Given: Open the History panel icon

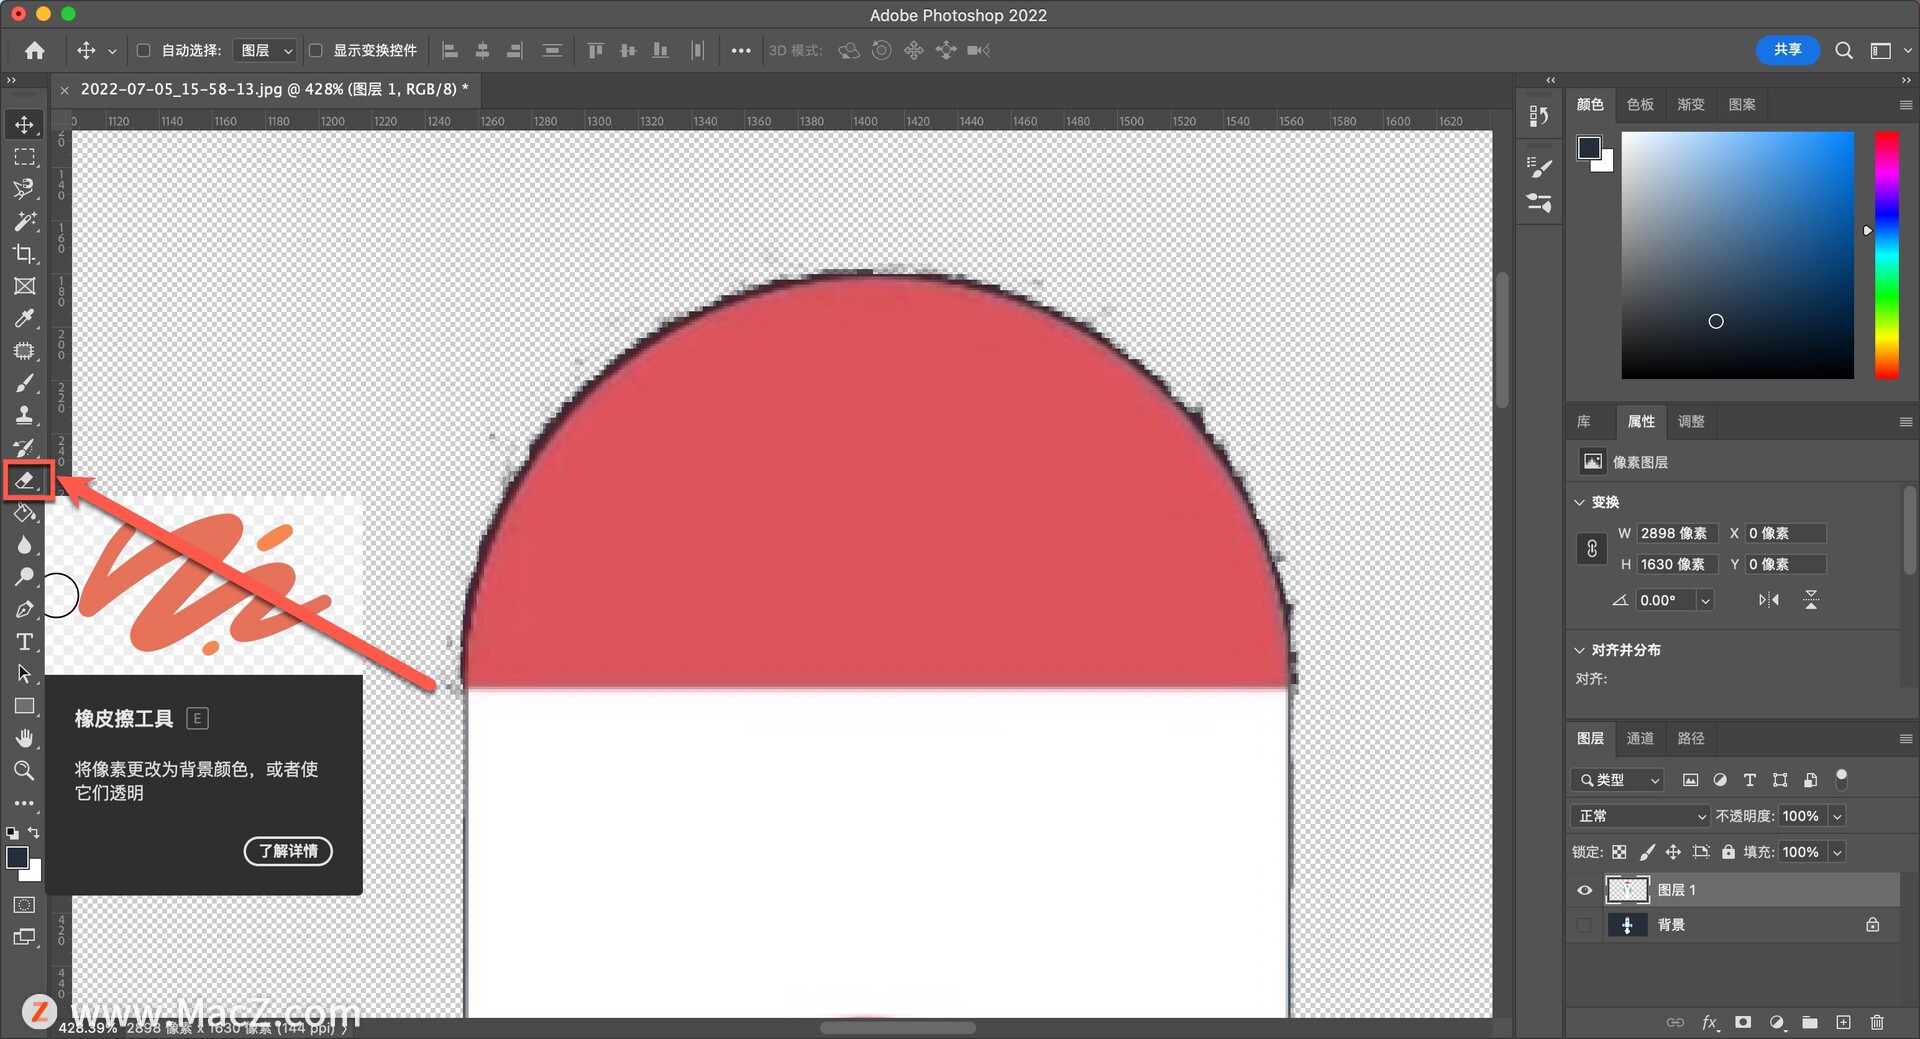Looking at the screenshot, I should pos(1539,116).
